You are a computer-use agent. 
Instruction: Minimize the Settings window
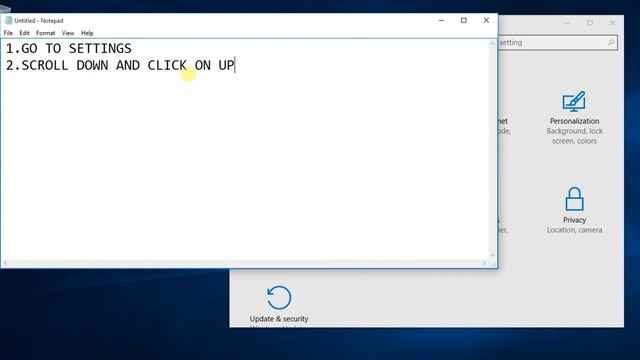567,23
